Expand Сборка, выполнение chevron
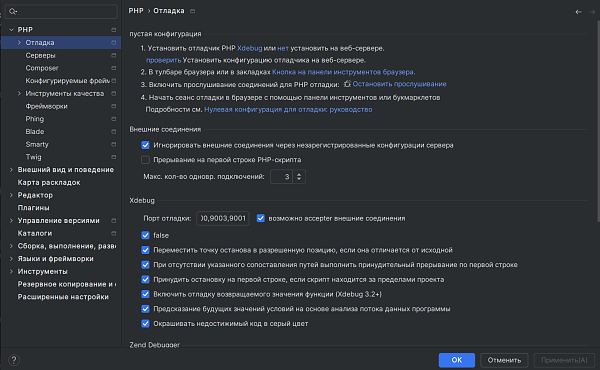Screen dimensions: 600x370 click(x=11, y=246)
